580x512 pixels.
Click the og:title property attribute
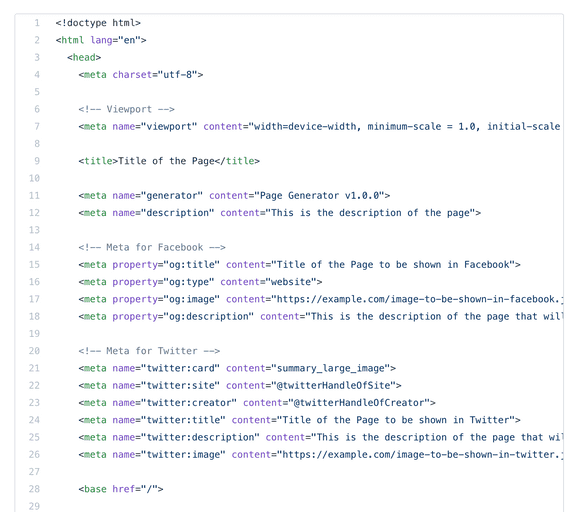click(166, 265)
